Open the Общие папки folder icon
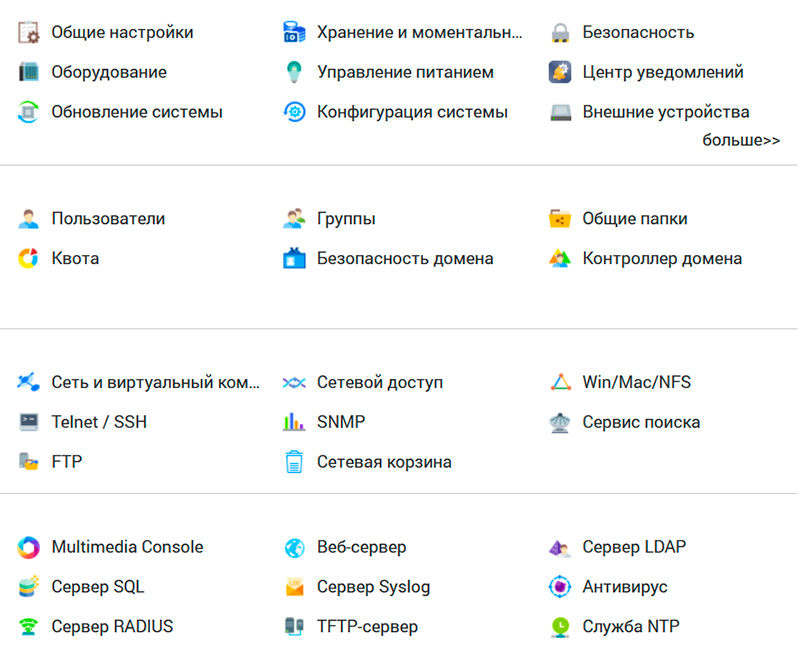Viewport: 800px width, 654px height. pyautogui.click(x=560, y=219)
